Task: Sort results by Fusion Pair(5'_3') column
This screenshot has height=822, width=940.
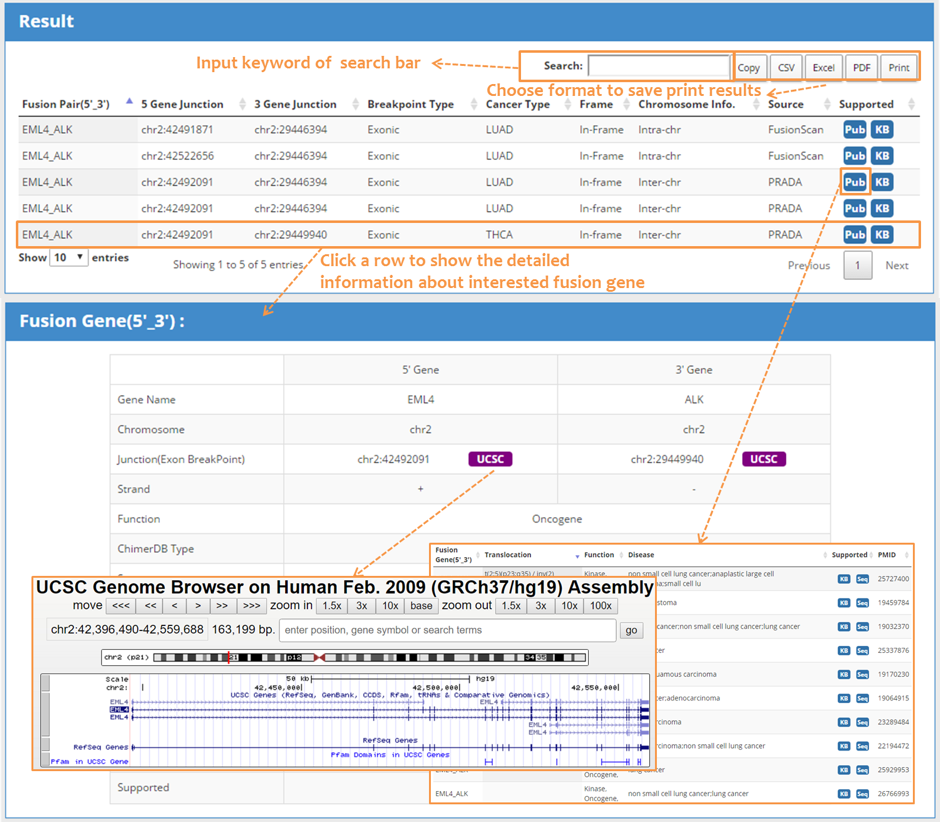Action: 77,104
